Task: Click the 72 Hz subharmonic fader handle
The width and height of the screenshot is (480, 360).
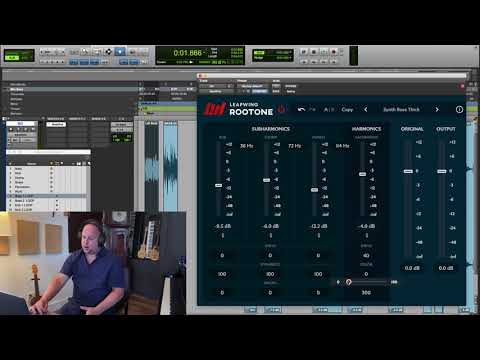Action: click(266, 180)
